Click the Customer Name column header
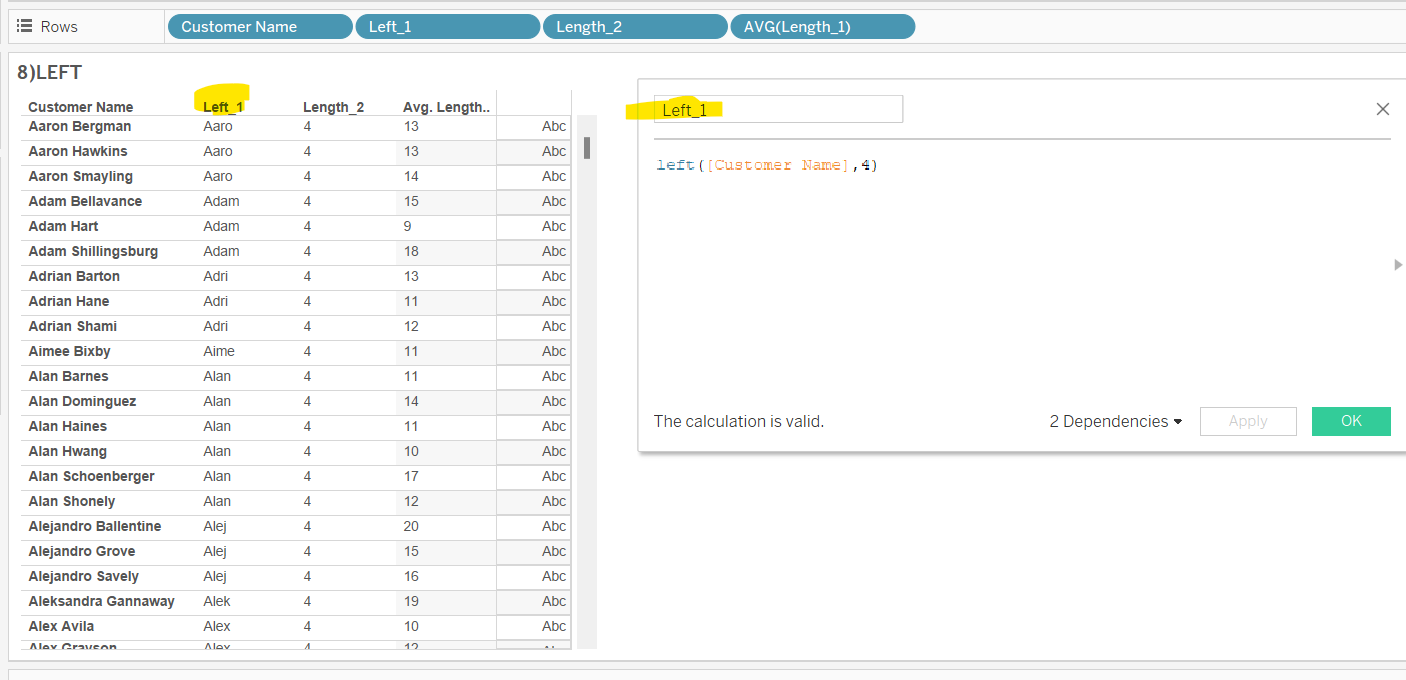1406x680 pixels. [80, 107]
